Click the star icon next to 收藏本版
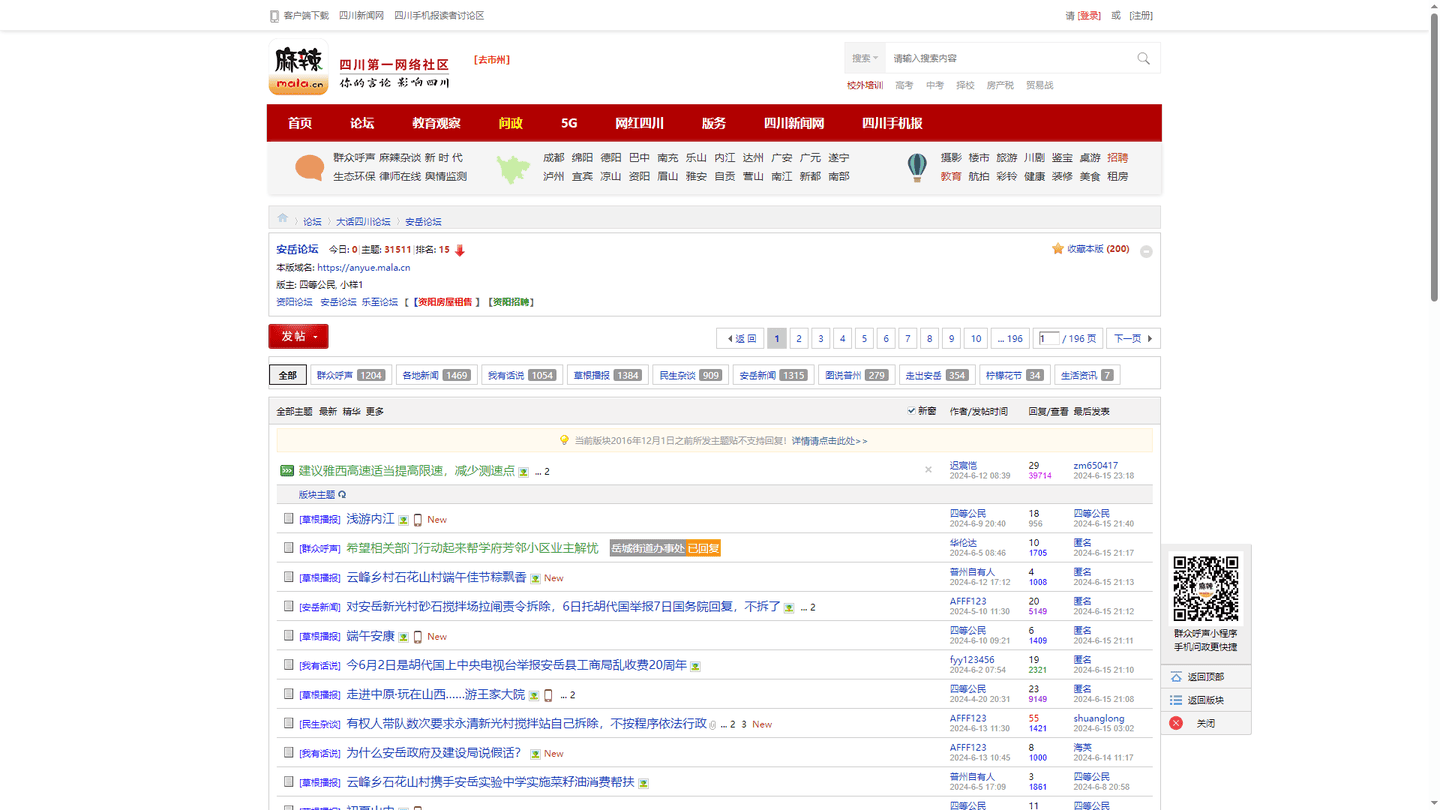Screen dimensions: 1440x810 tap(1057, 249)
